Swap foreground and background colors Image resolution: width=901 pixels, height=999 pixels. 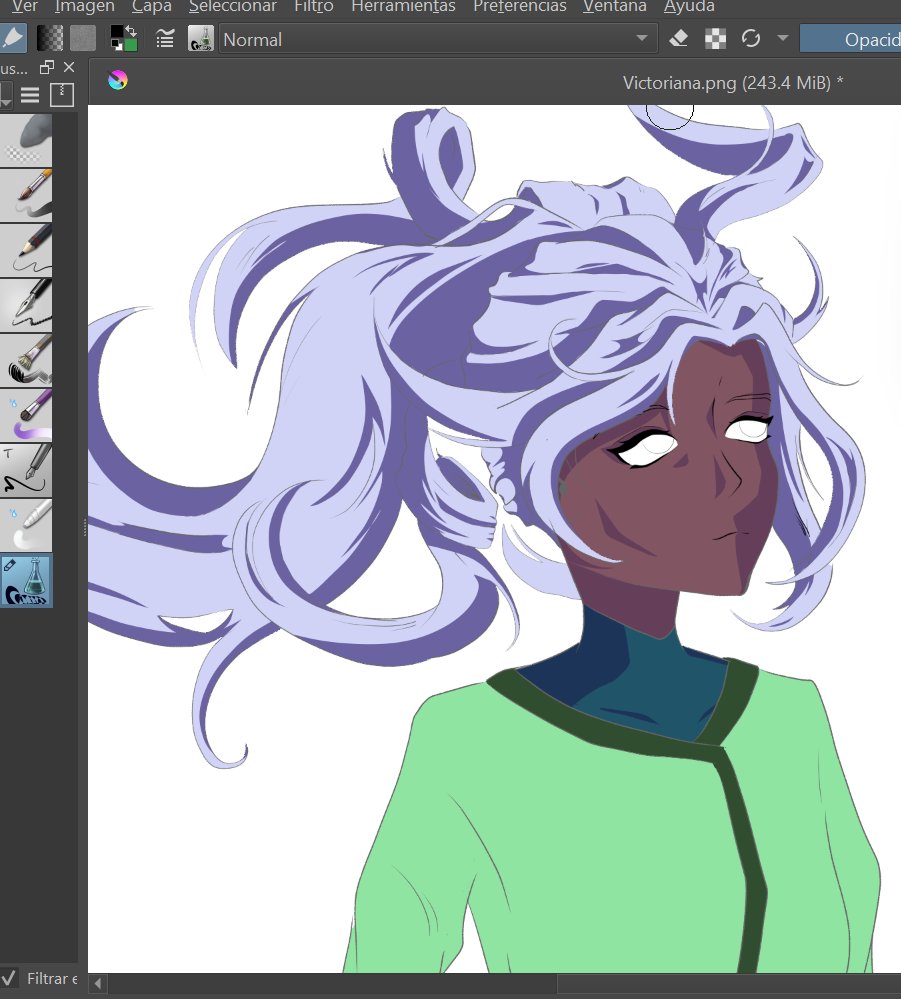click(x=131, y=32)
